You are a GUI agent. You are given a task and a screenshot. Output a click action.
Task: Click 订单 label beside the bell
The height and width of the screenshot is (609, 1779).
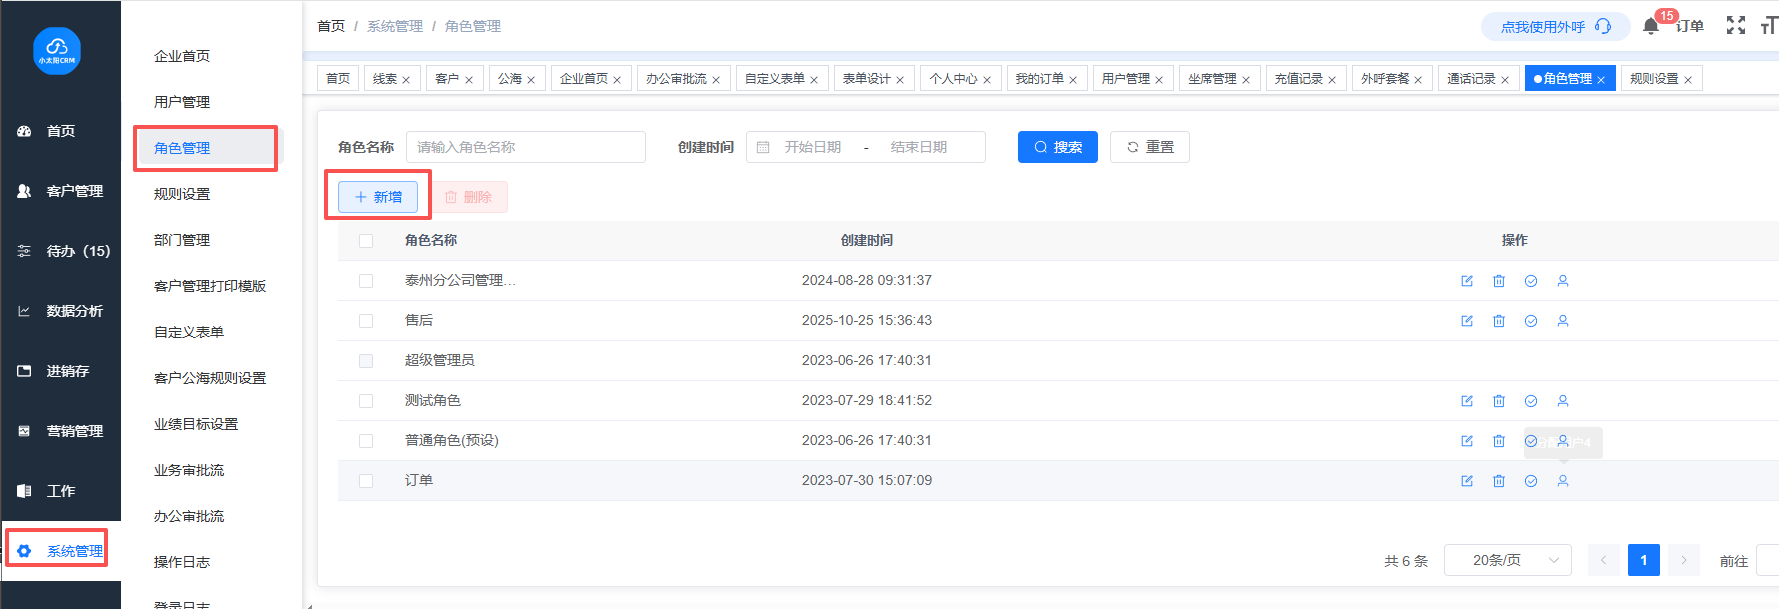[x=1690, y=26]
